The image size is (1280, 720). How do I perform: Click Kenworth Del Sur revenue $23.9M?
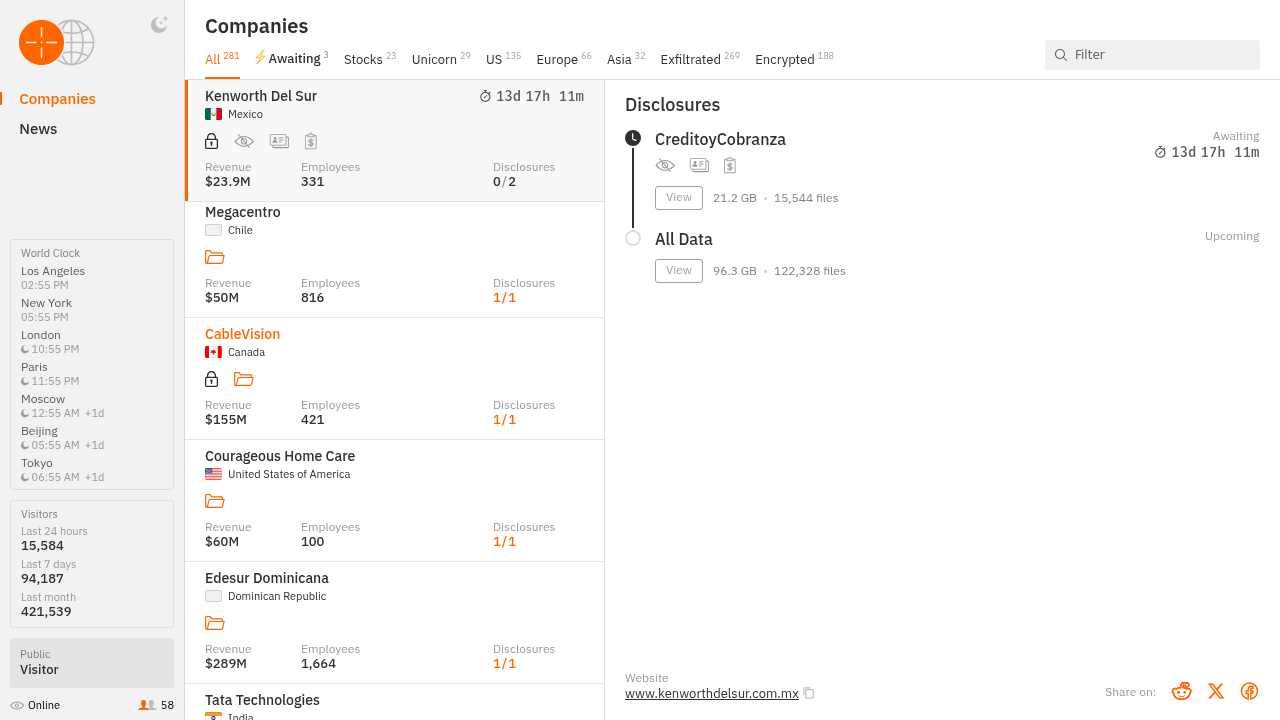click(228, 181)
